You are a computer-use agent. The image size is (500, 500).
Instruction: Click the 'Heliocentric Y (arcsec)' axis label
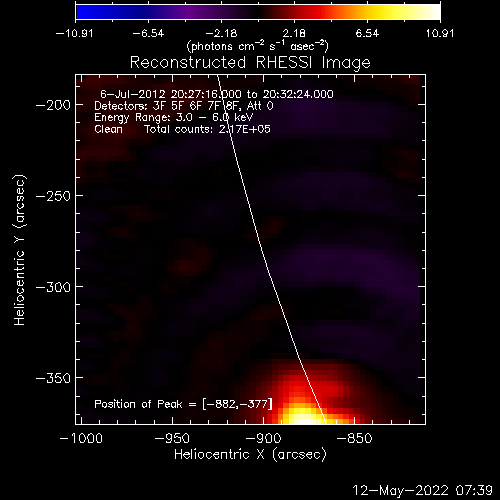click(20, 250)
